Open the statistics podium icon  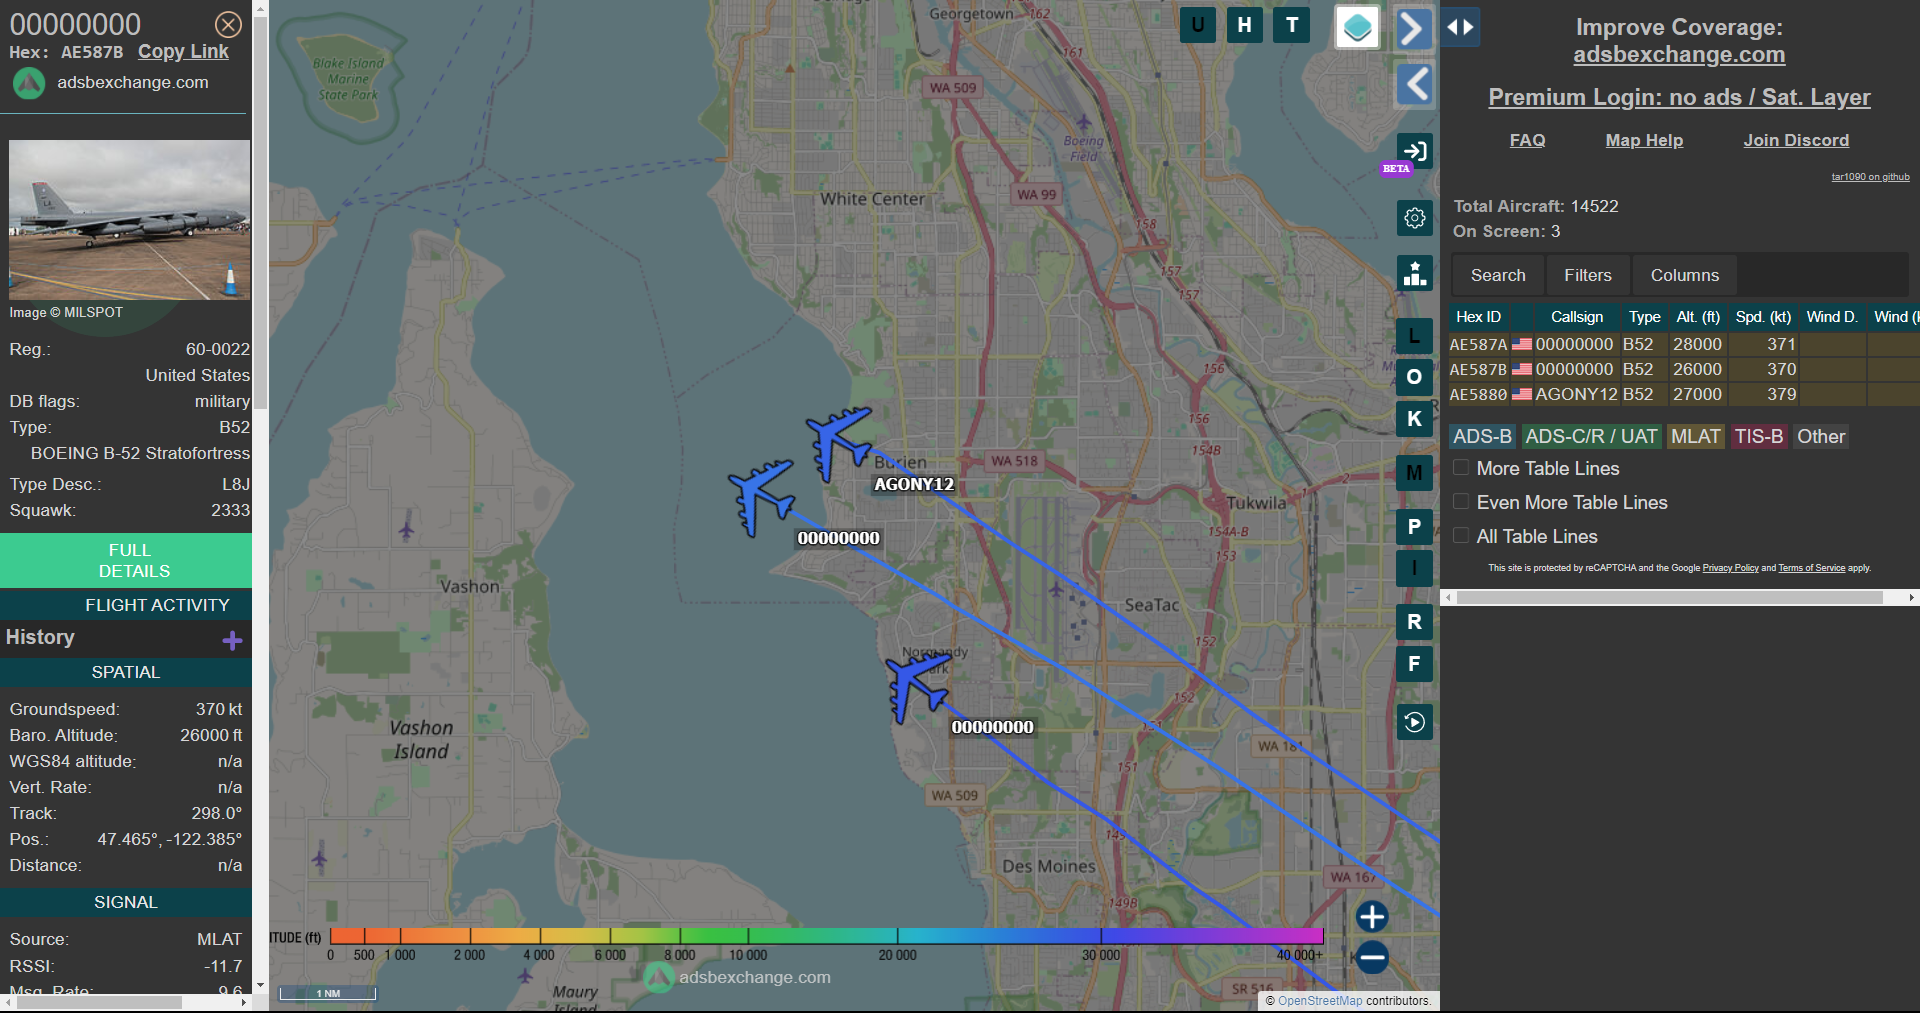[x=1414, y=273]
